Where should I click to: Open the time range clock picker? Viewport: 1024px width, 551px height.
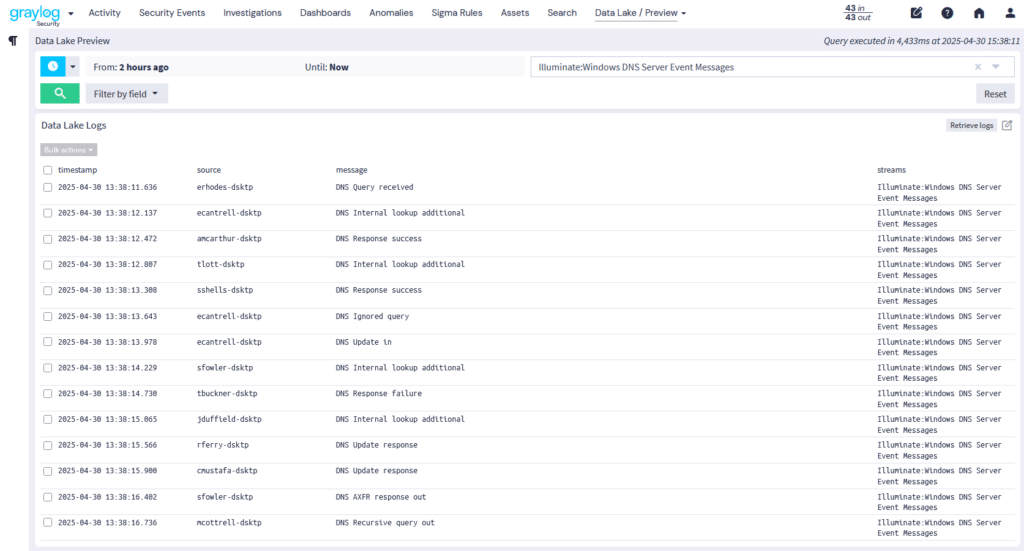tap(52, 67)
